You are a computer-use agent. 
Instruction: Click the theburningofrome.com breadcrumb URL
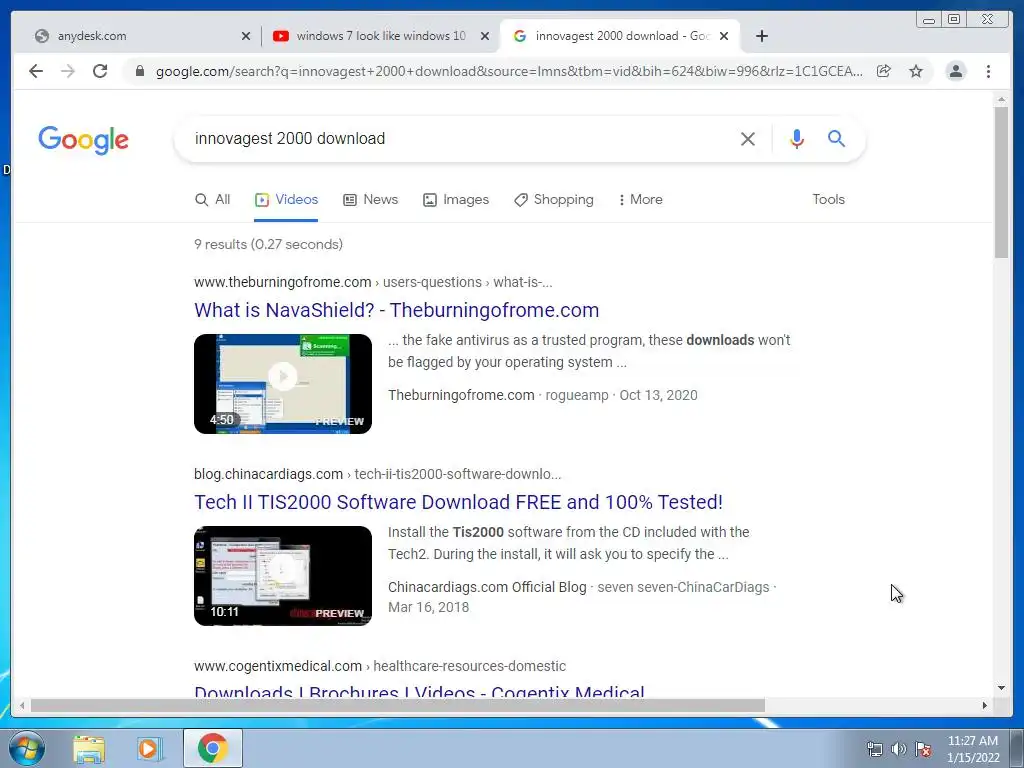373,282
